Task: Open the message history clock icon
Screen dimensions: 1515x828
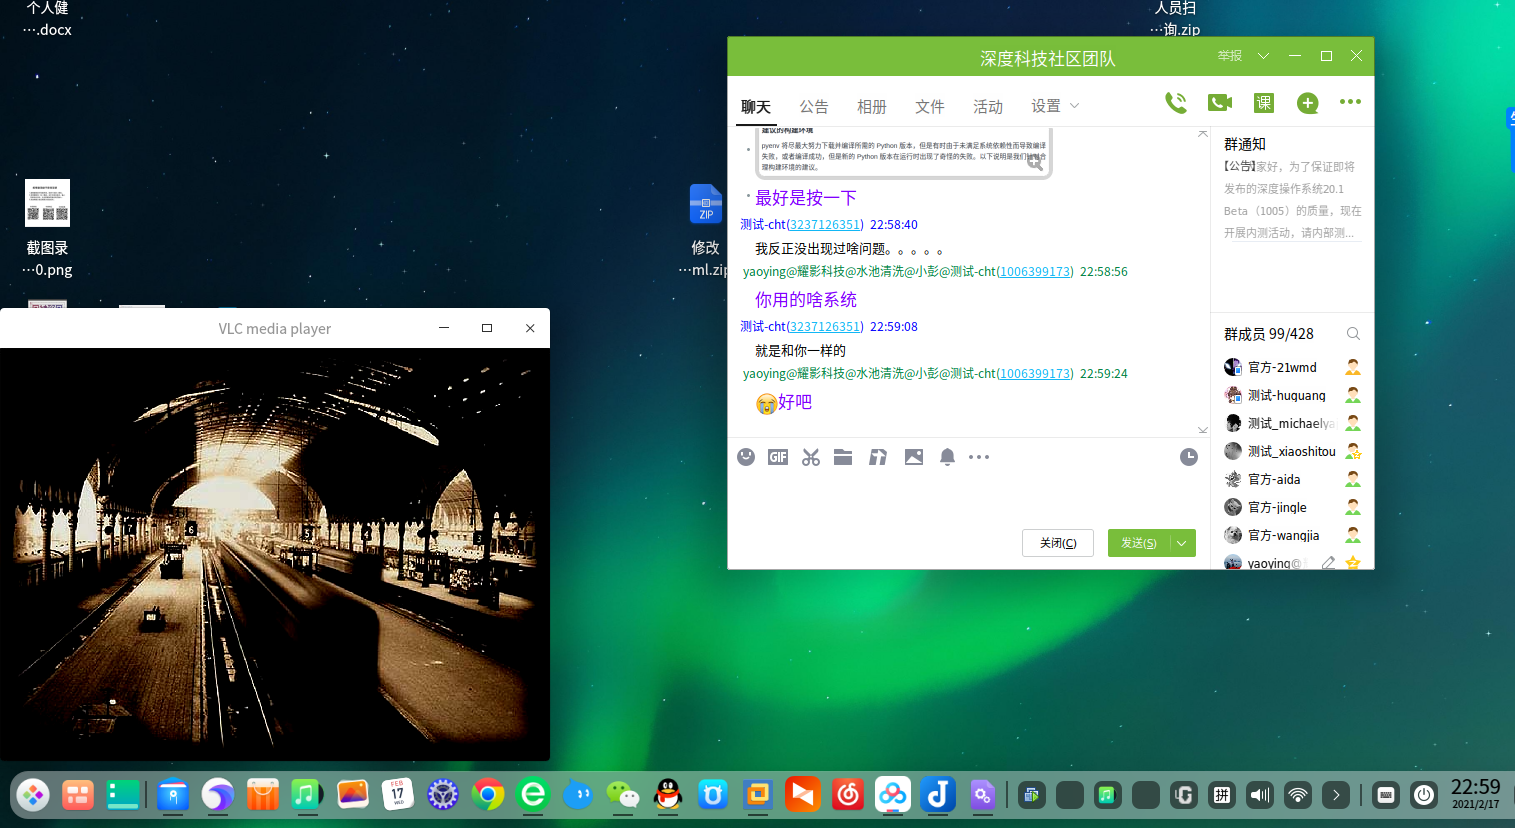Action: [1189, 457]
